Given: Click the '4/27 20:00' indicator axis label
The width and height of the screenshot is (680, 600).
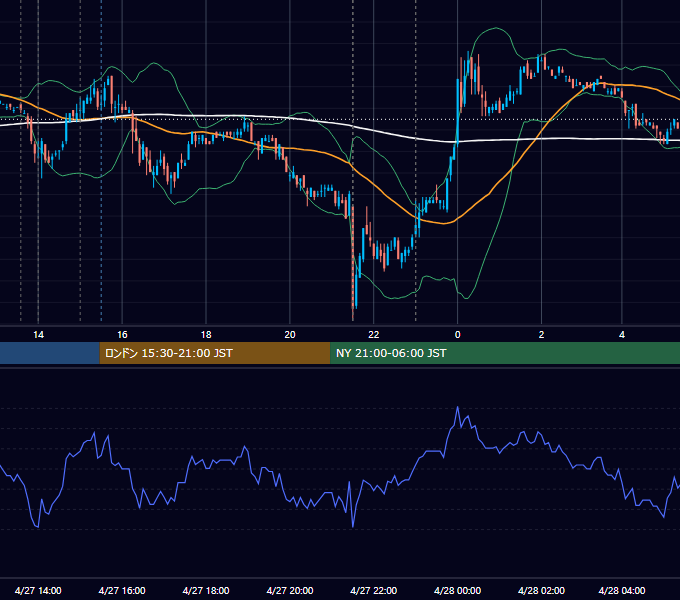Looking at the screenshot, I should (290, 590).
